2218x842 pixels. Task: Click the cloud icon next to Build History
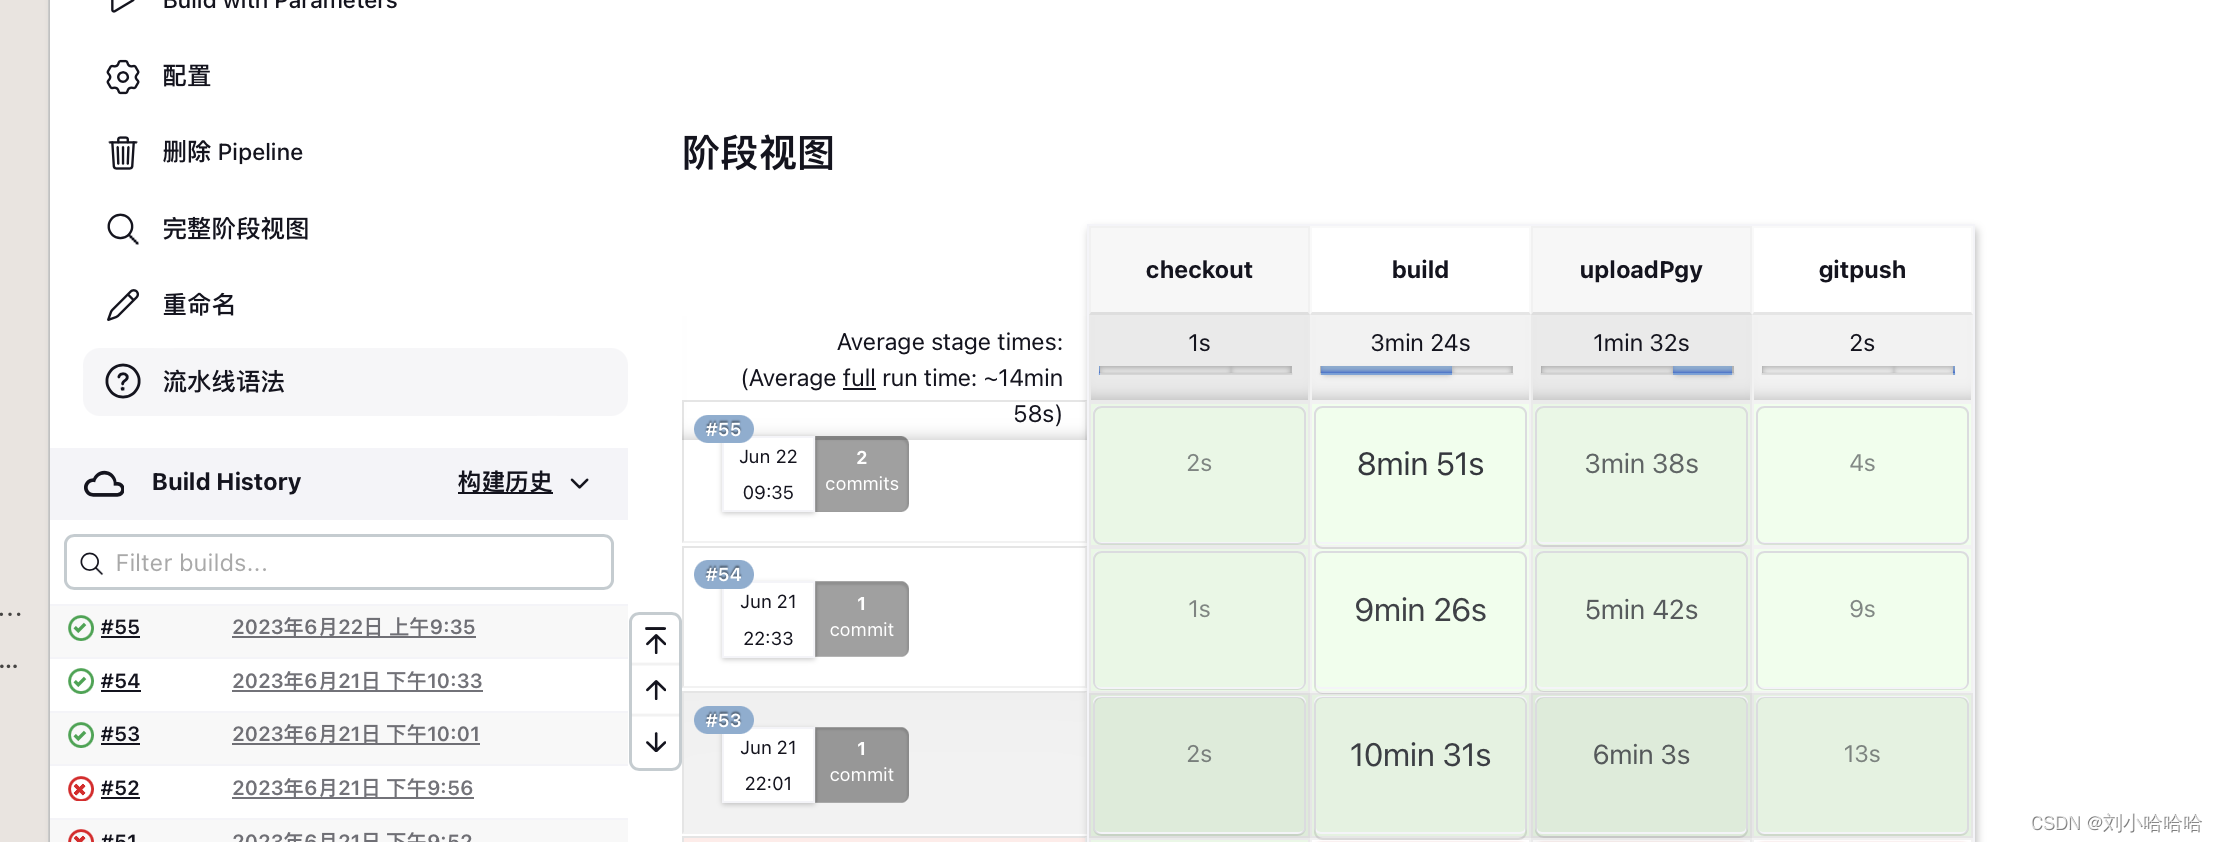pos(104,483)
